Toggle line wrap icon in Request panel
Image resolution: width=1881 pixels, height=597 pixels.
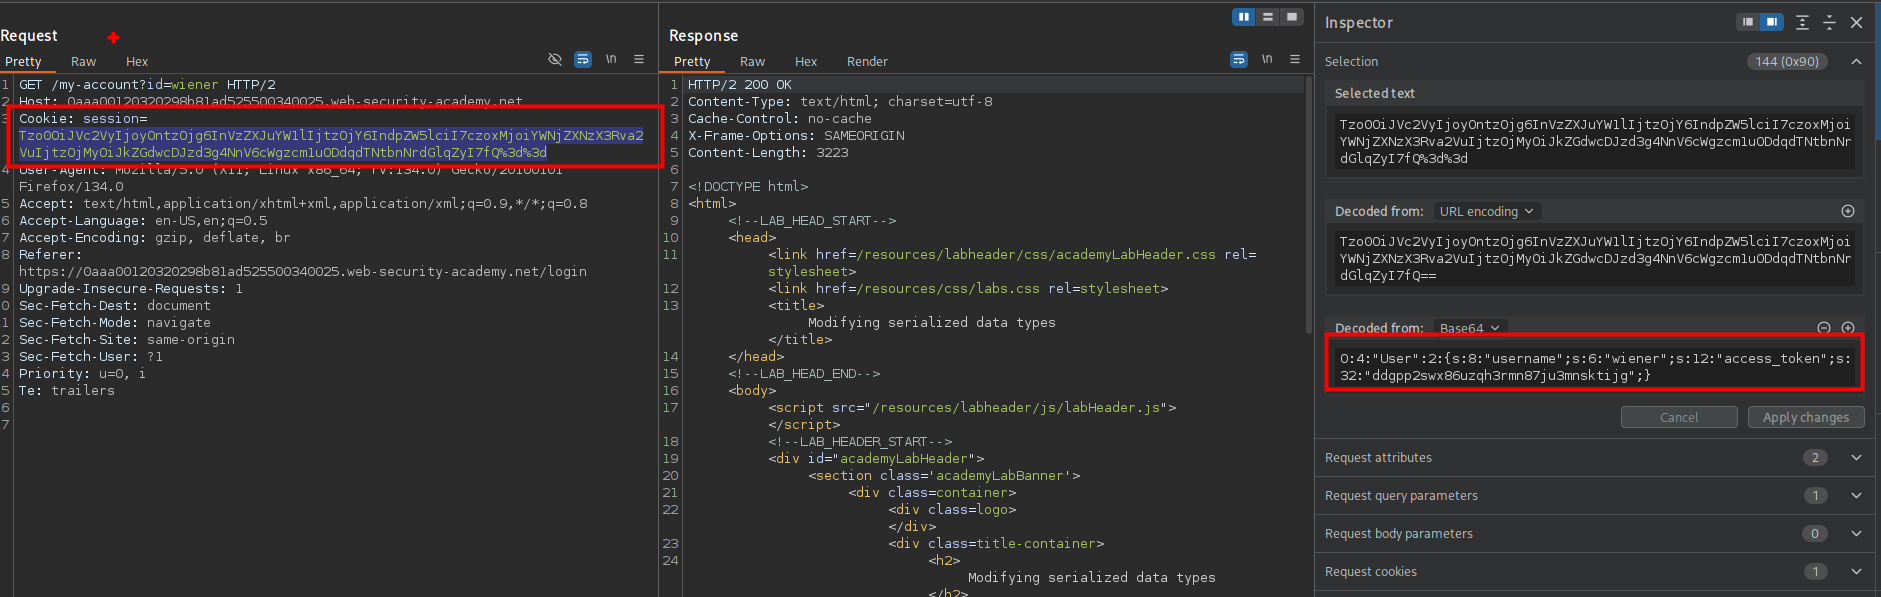pos(583,60)
